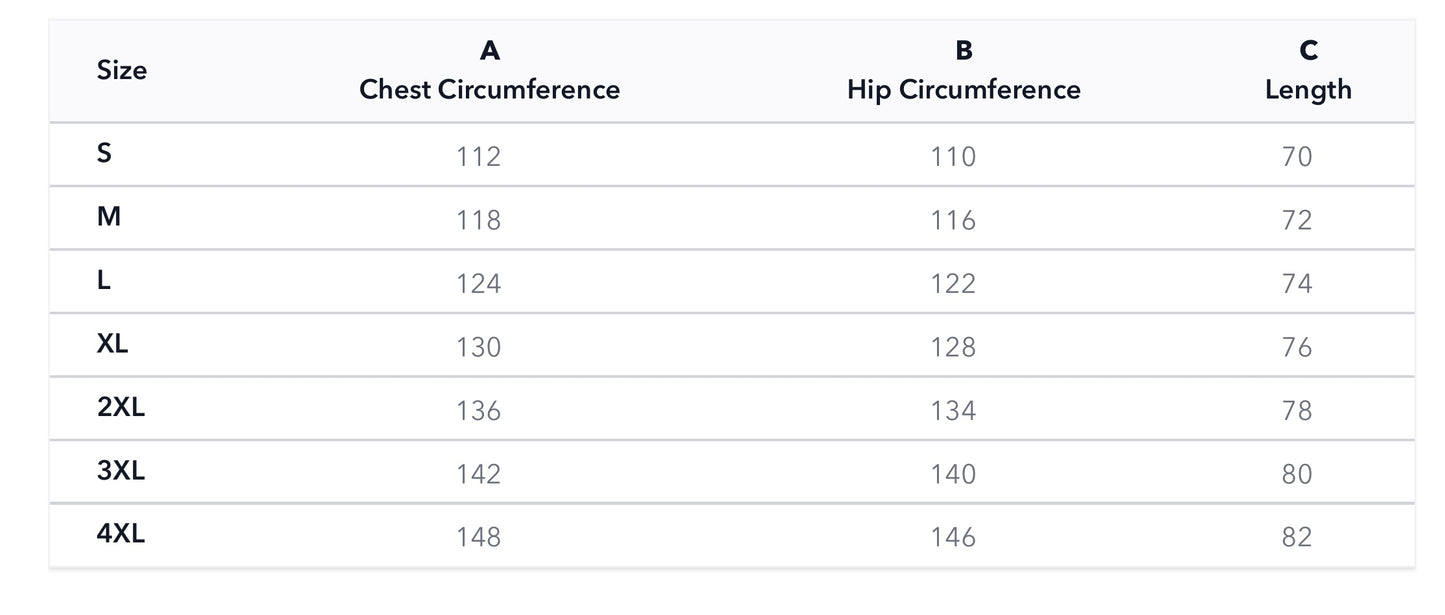
Task: Select chest value 130 for size XL
Action: tap(478, 347)
